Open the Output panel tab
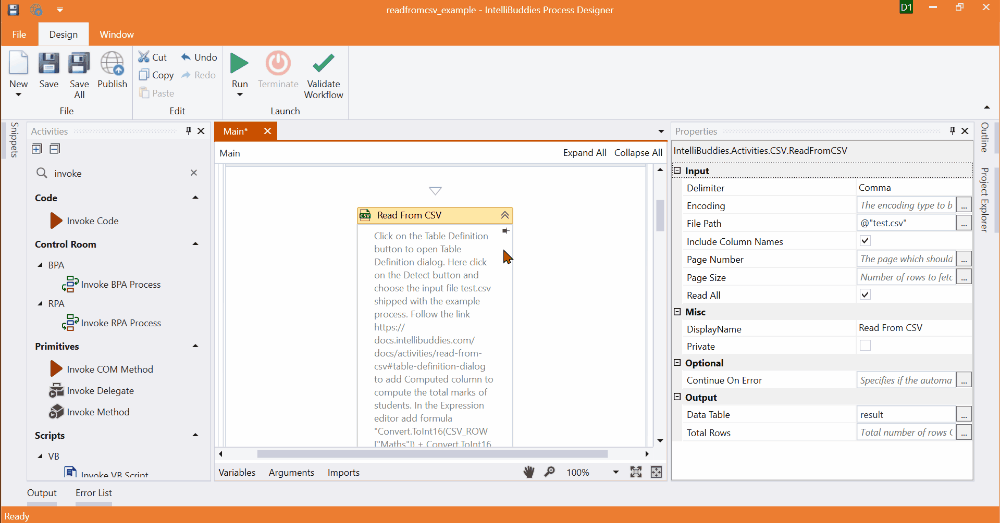 point(41,492)
